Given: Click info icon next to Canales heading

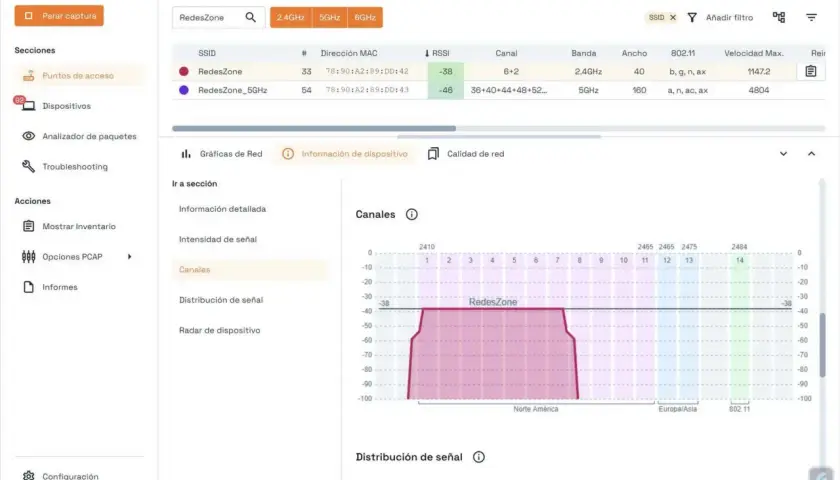Looking at the screenshot, I should (411, 214).
